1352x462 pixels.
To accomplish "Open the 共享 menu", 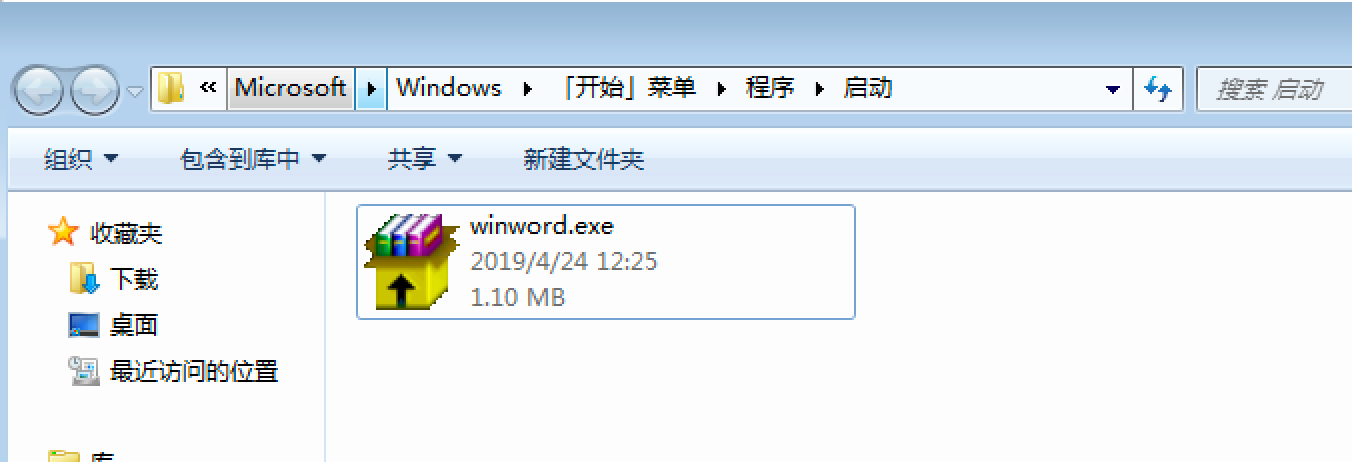I will tap(425, 159).
